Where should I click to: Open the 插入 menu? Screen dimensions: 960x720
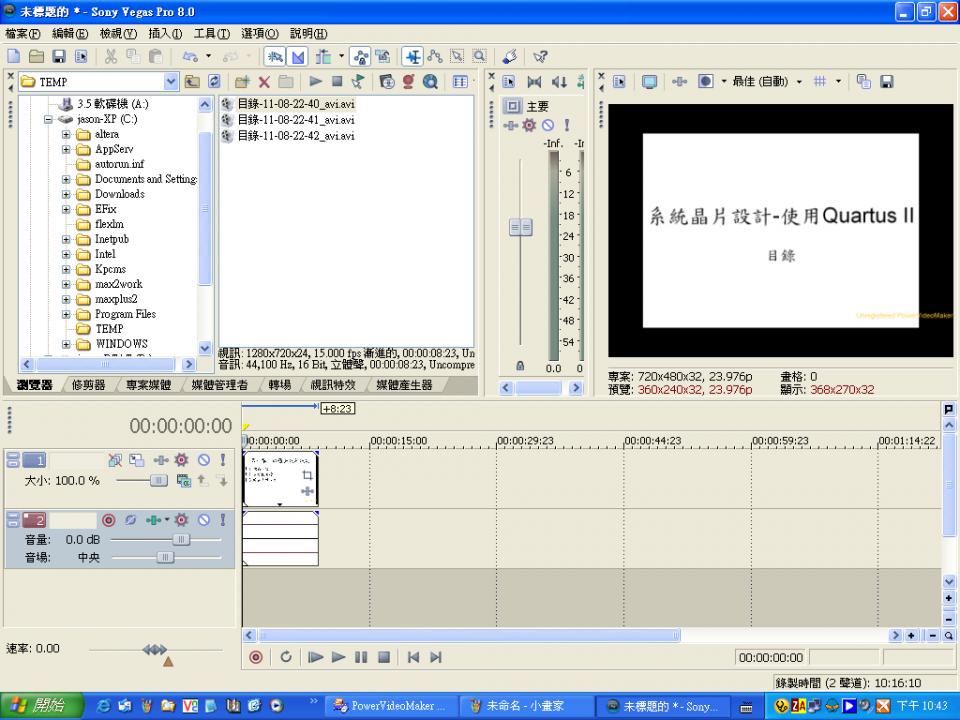coord(164,34)
